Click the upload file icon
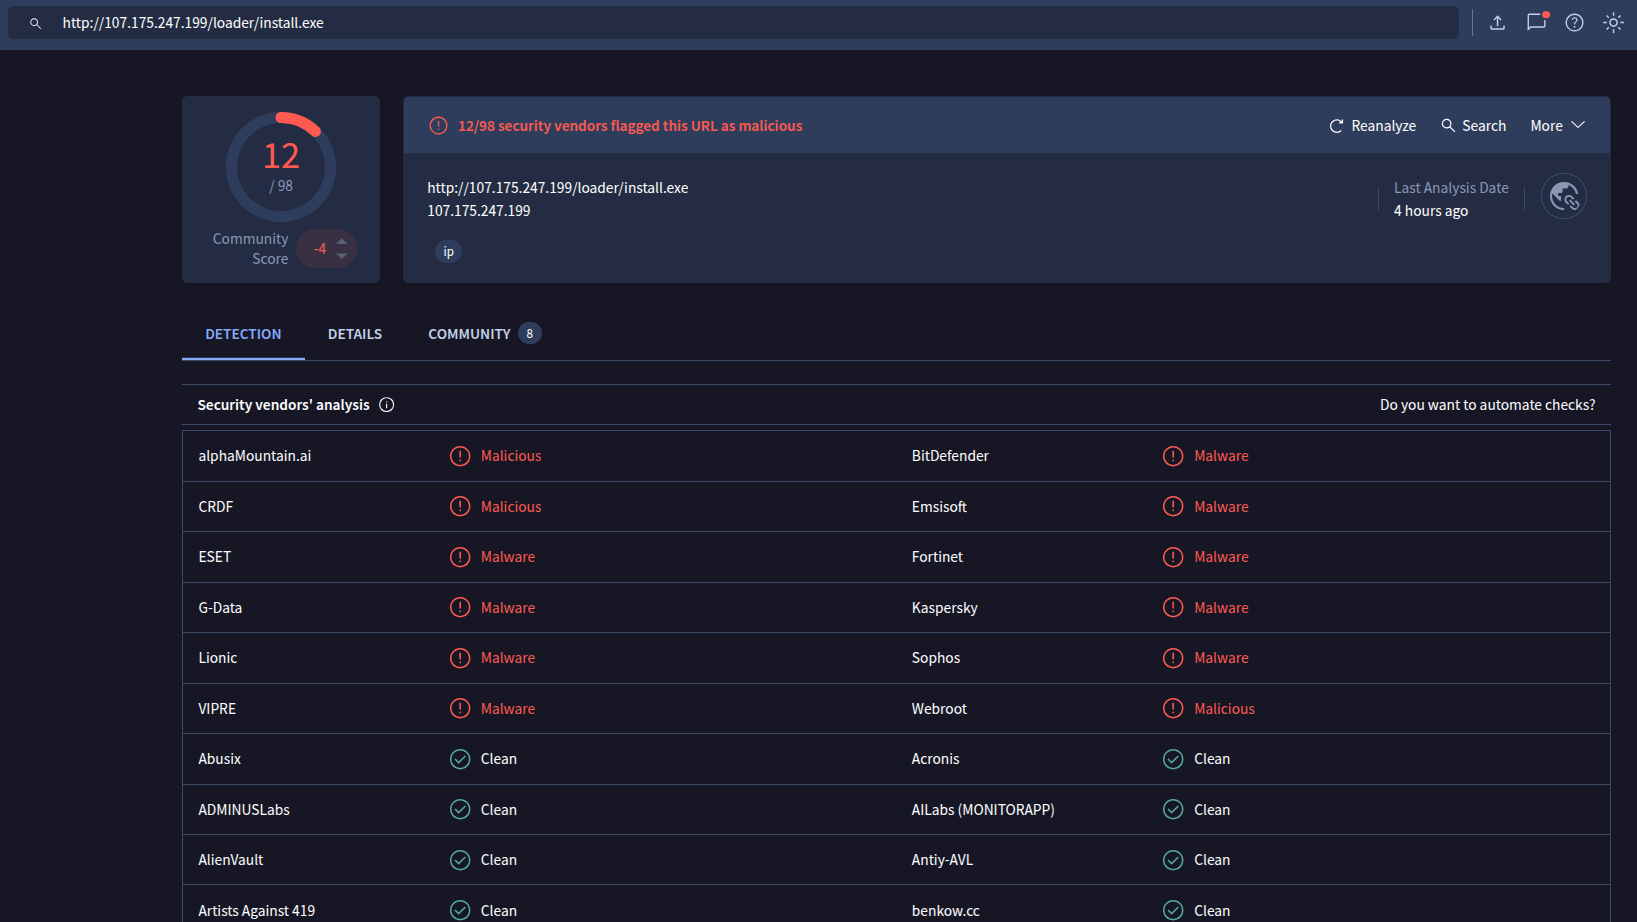1637x922 pixels. tap(1497, 23)
